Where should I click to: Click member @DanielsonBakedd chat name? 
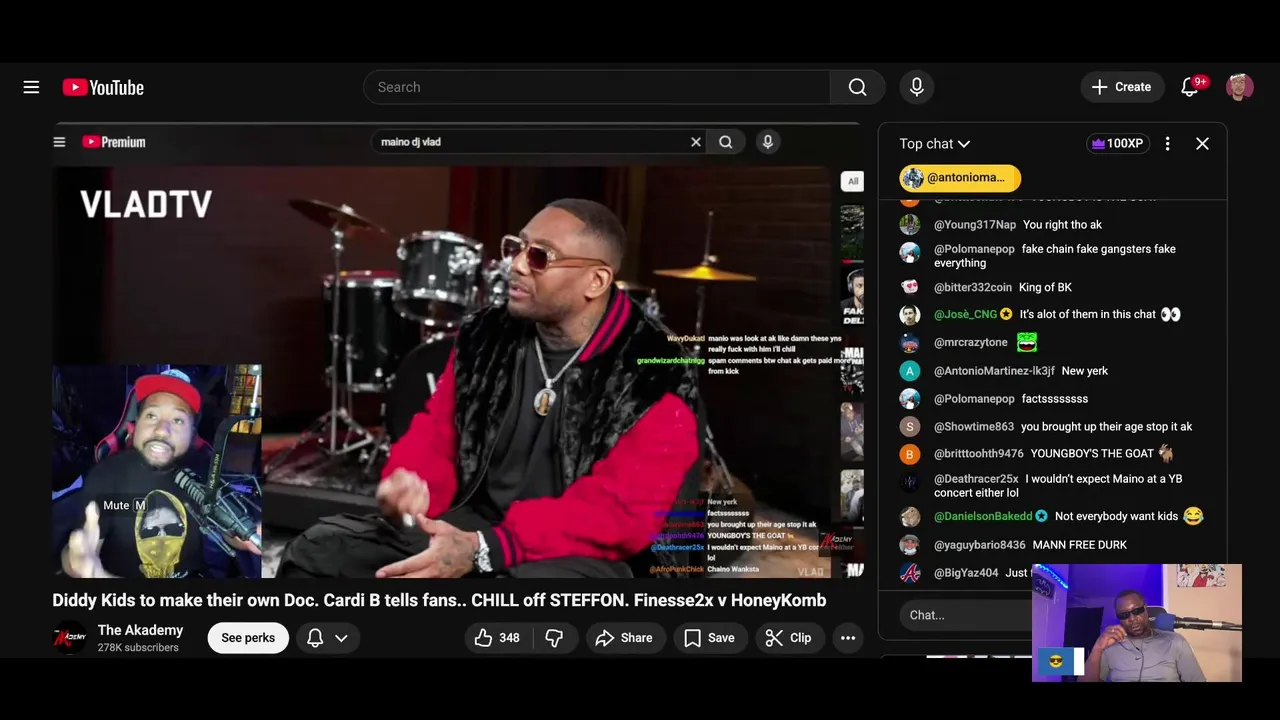point(983,517)
